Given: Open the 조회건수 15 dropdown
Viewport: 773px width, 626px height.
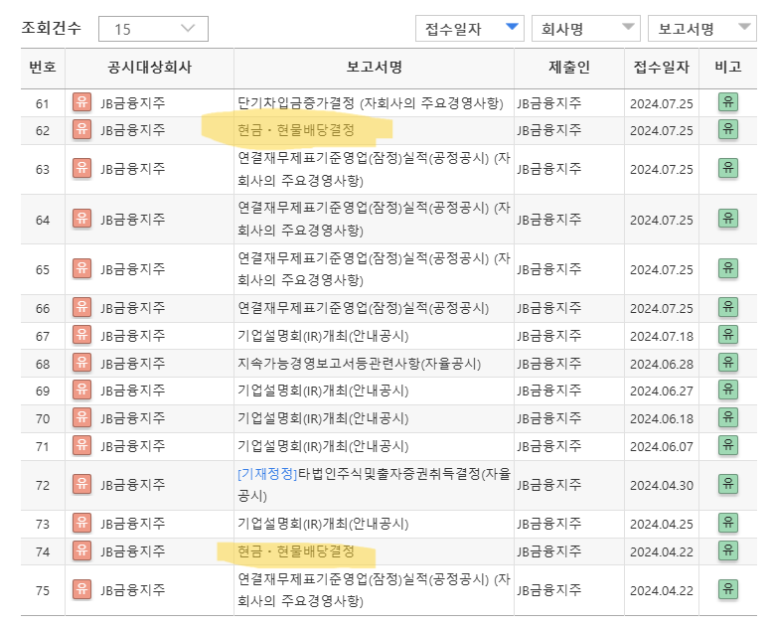Looking at the screenshot, I should pyautogui.click(x=153, y=29).
